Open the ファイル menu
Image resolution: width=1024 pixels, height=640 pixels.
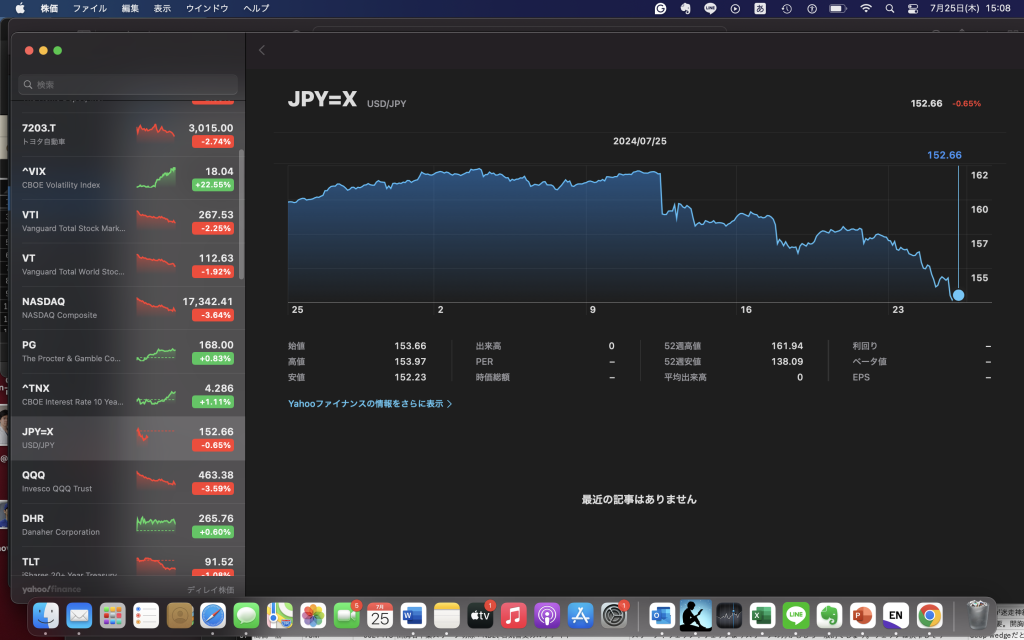pos(90,8)
